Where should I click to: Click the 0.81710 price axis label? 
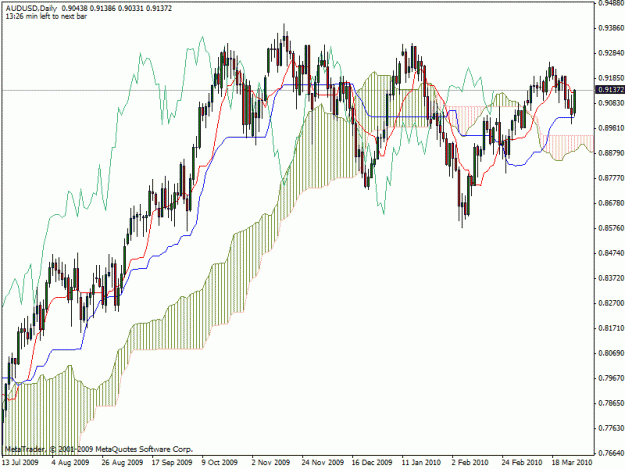pos(610,328)
